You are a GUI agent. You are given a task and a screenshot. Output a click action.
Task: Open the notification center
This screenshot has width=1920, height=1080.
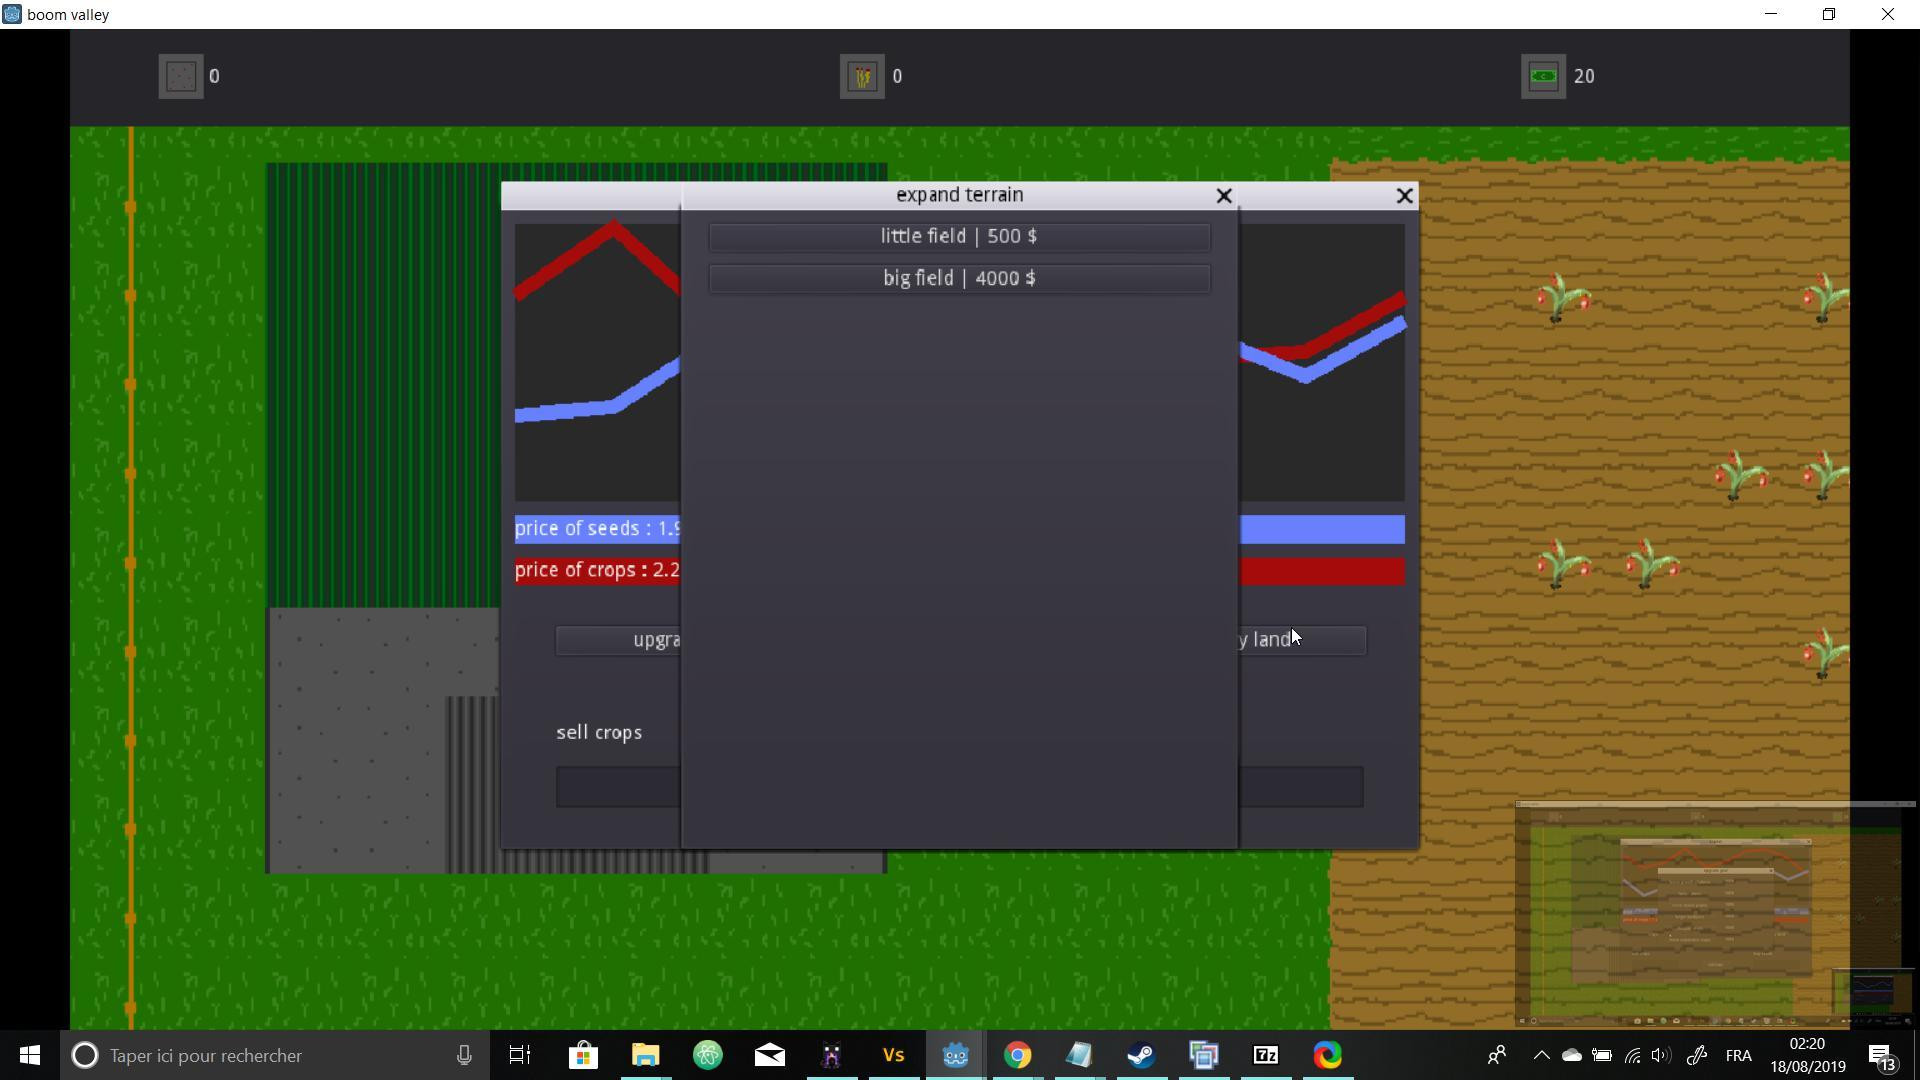pyautogui.click(x=1882, y=1056)
